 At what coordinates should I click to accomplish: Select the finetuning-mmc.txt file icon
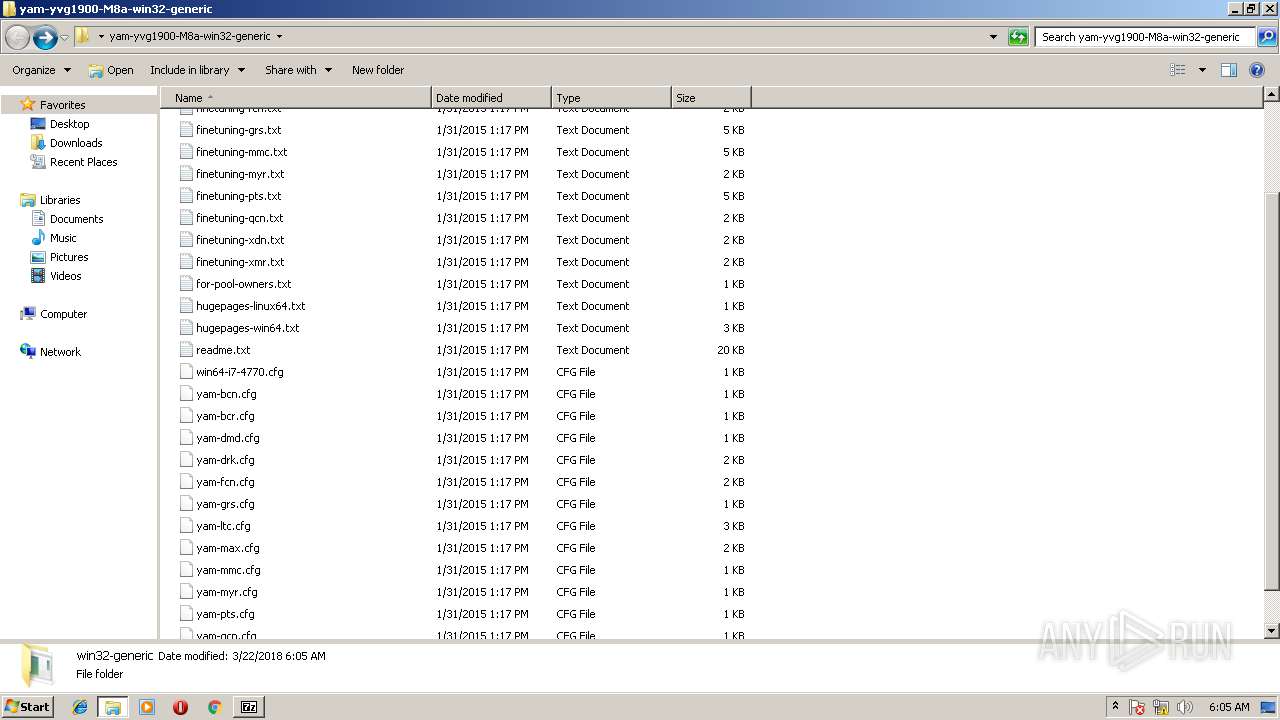[x=186, y=152]
